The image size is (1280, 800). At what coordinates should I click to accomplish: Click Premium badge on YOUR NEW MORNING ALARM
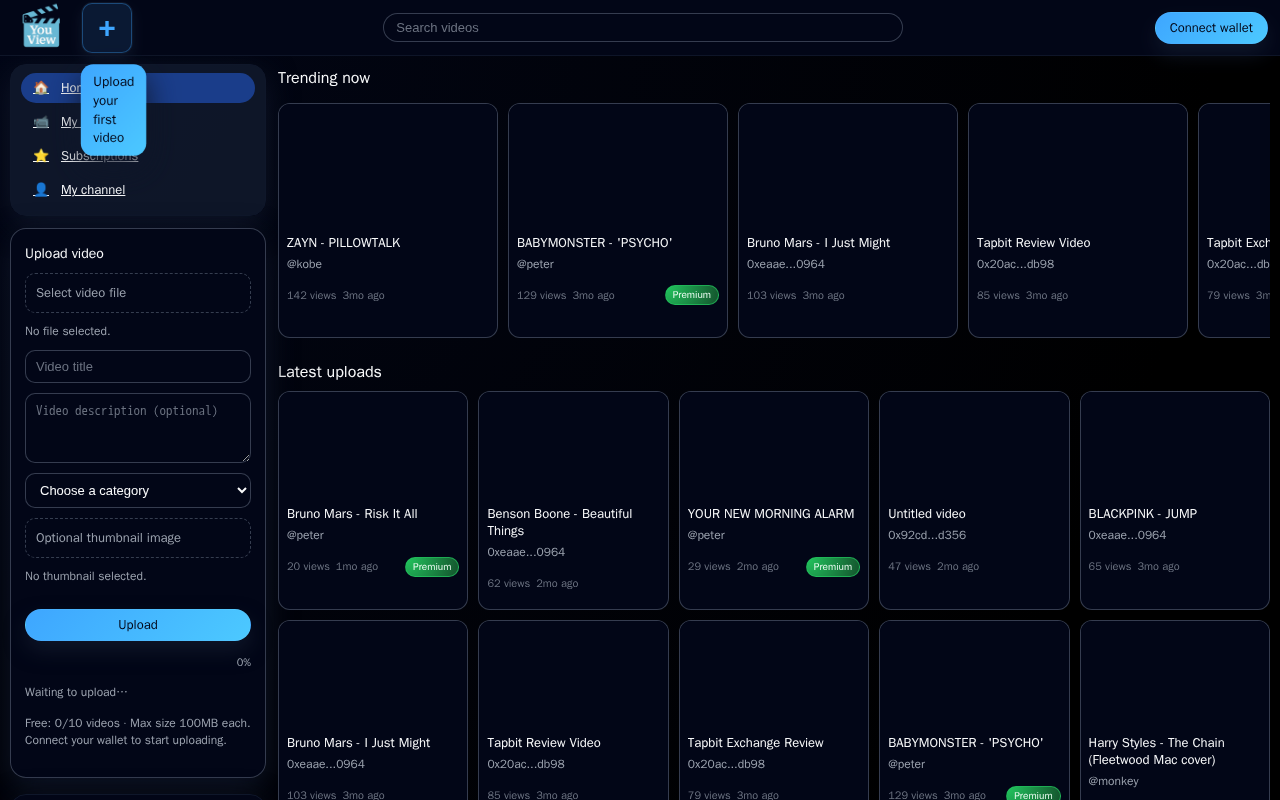click(833, 567)
